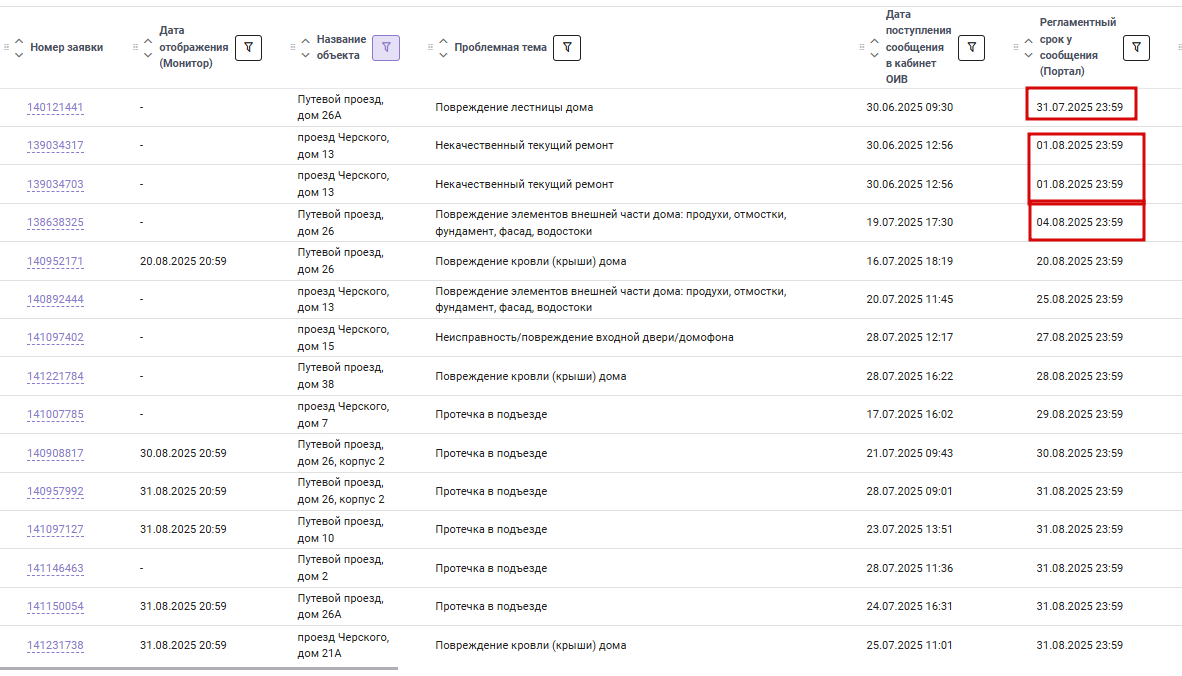Select deadline cell 31.07.2025 23:59
Viewport: 1182px width, 676px height.
(1079, 107)
